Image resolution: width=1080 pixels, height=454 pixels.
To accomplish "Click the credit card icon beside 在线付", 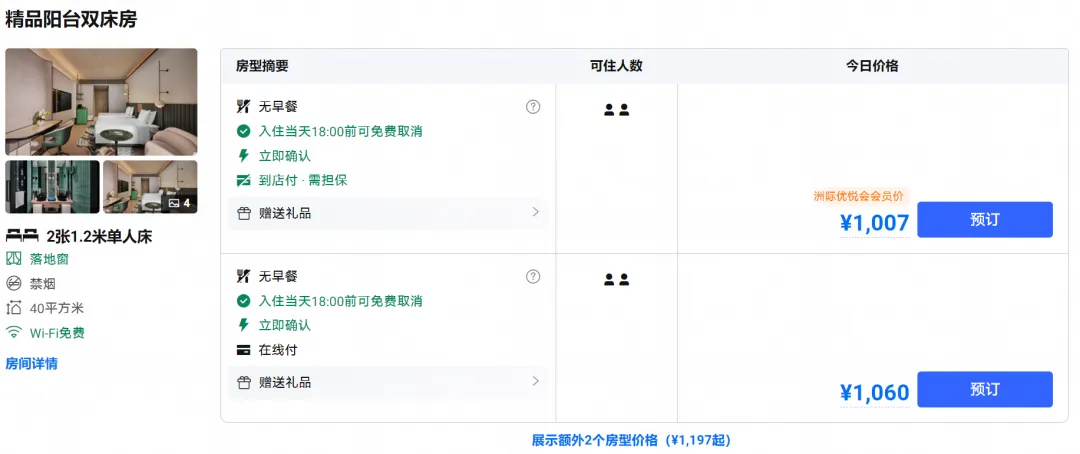I will 243,350.
